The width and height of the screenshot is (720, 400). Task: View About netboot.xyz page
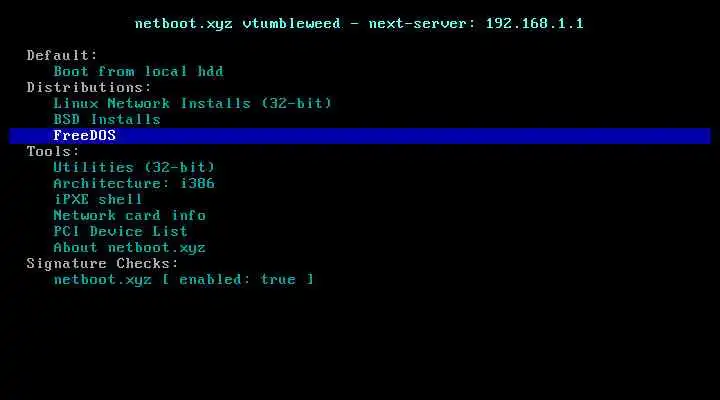point(129,248)
